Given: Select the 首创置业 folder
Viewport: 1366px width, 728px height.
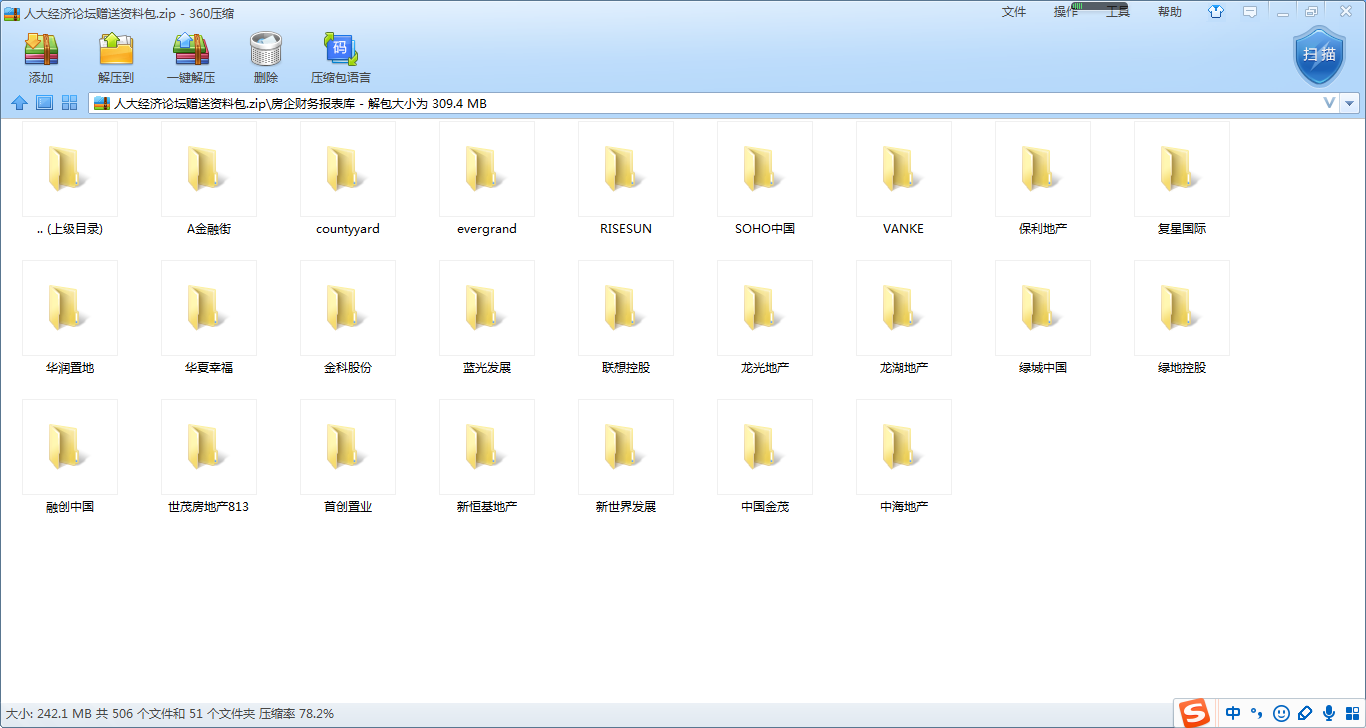Looking at the screenshot, I should click(347, 457).
